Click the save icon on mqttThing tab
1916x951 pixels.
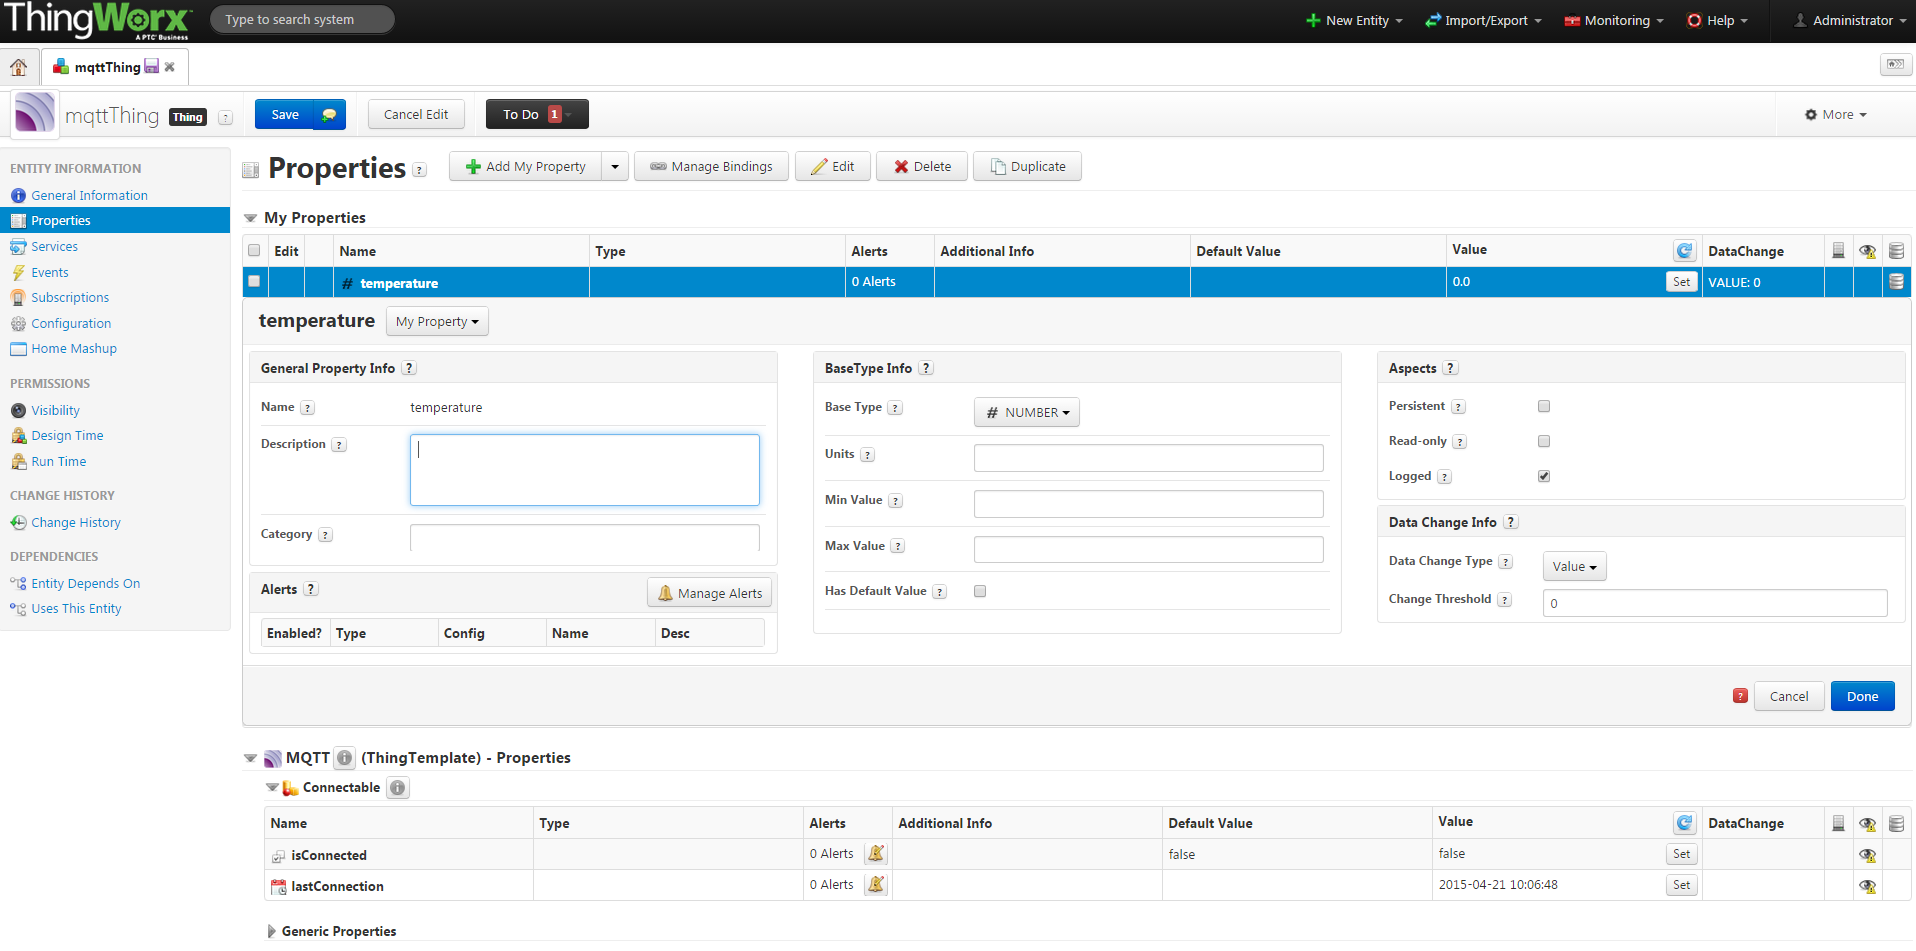[x=152, y=66]
